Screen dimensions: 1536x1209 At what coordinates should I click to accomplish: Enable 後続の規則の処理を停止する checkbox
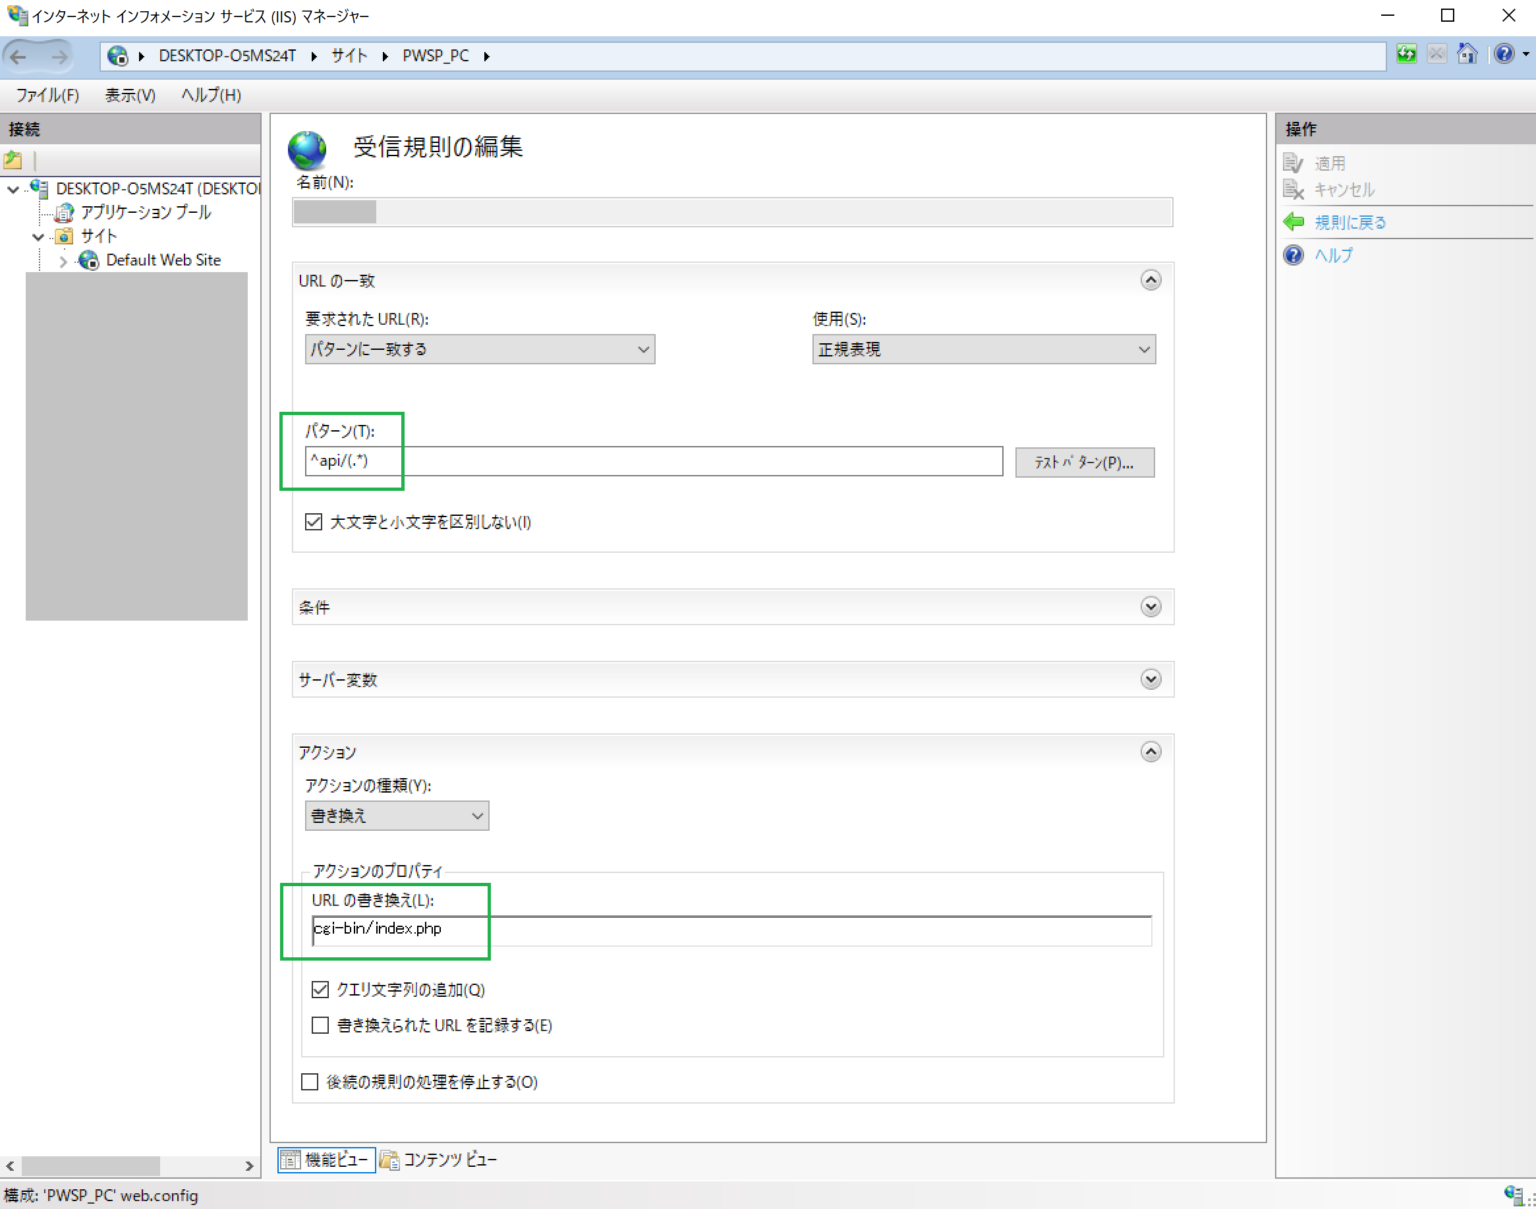(x=310, y=1082)
